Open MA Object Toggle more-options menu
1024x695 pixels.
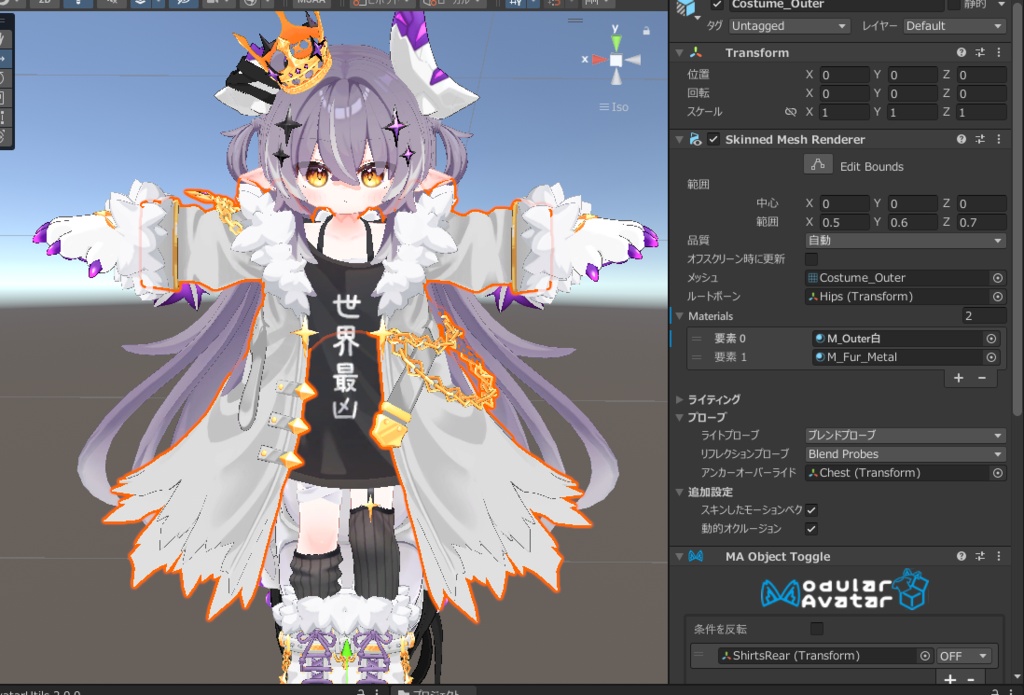(999, 556)
